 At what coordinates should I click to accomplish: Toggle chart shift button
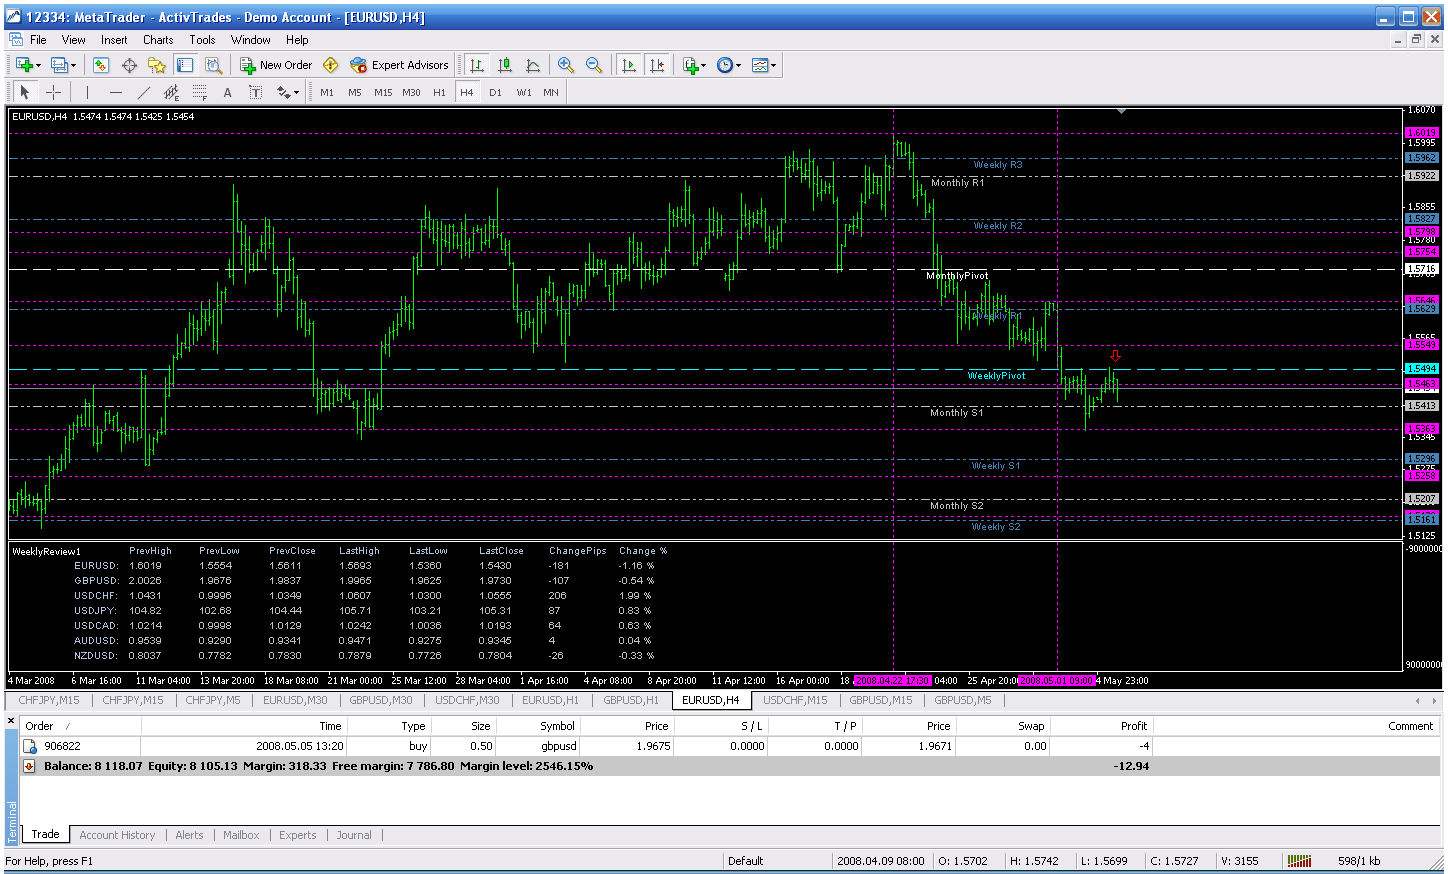coord(657,65)
